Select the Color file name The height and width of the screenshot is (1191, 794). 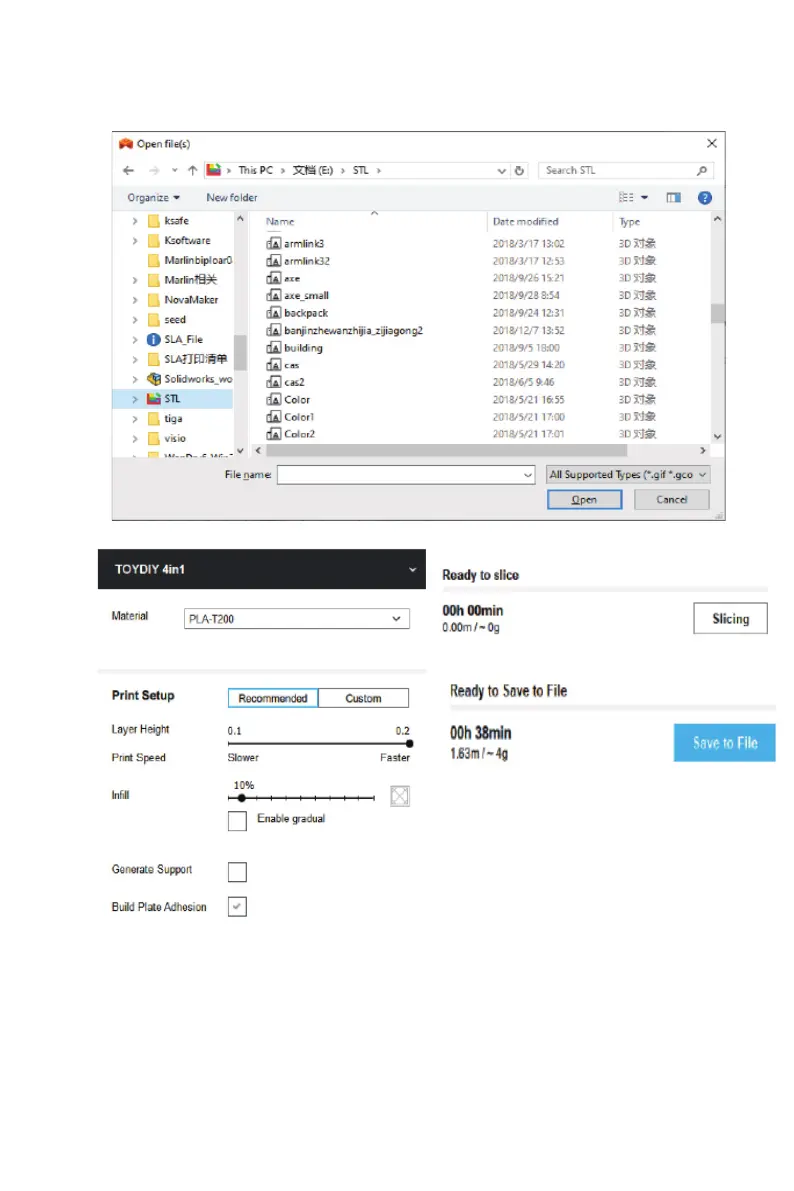click(297, 400)
